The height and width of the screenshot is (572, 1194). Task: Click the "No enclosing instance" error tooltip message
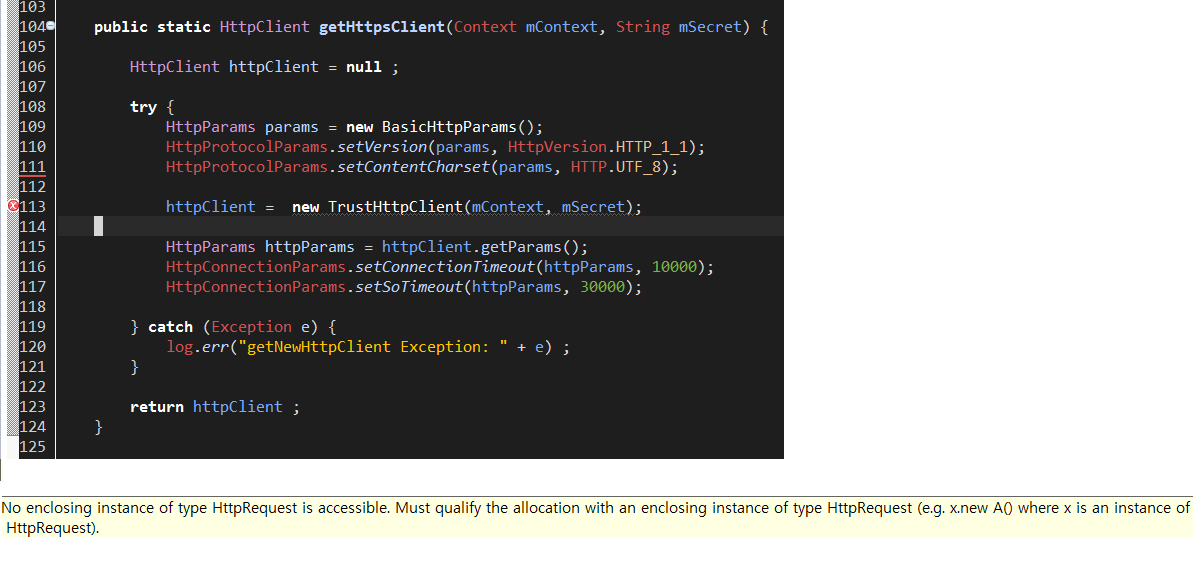click(596, 517)
